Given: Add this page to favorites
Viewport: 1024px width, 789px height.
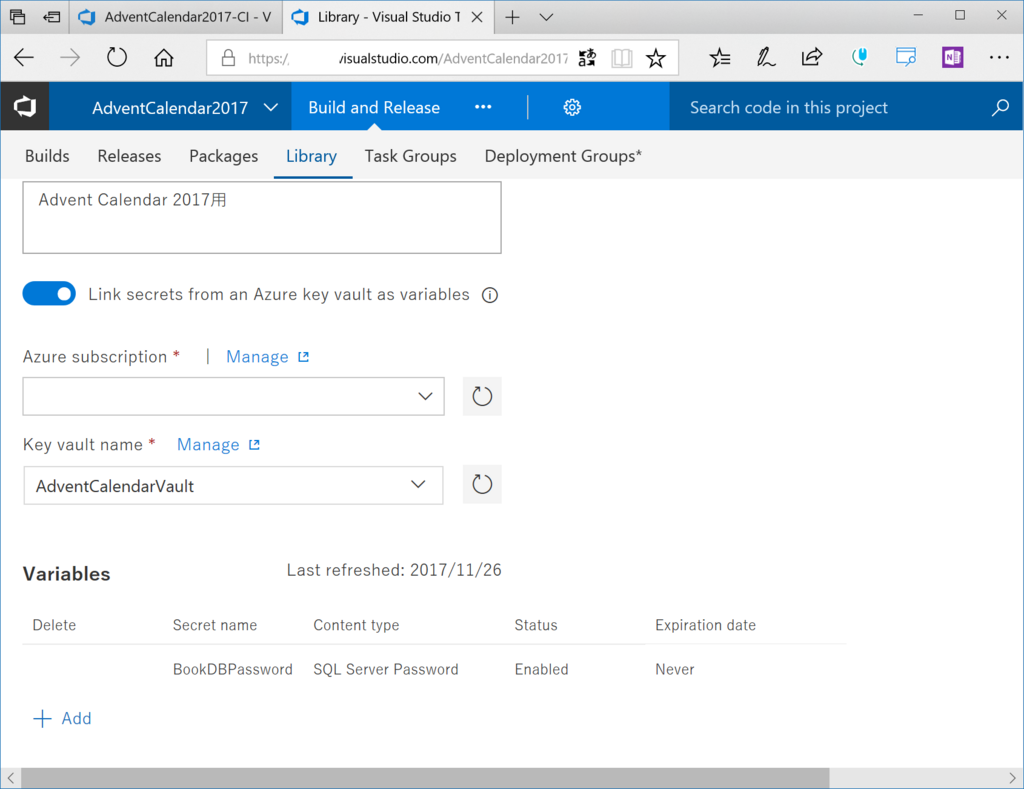Looking at the screenshot, I should (x=656, y=58).
